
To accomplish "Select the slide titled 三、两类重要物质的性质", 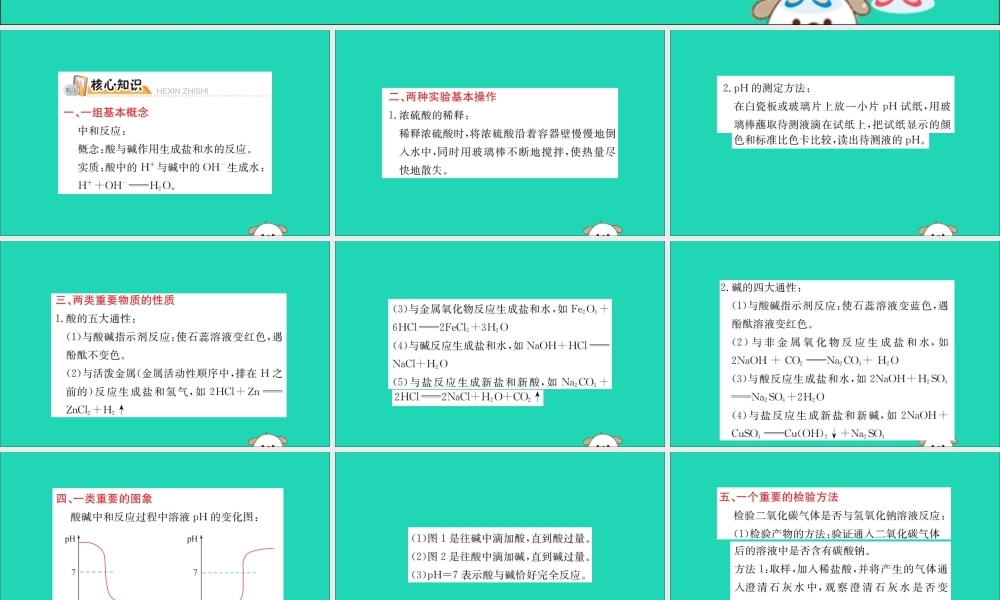I will [165, 344].
